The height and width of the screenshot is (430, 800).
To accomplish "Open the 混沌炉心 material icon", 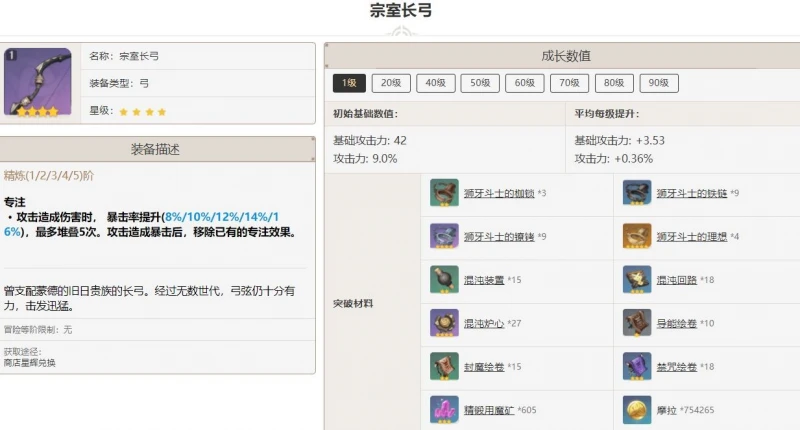I will point(444,322).
